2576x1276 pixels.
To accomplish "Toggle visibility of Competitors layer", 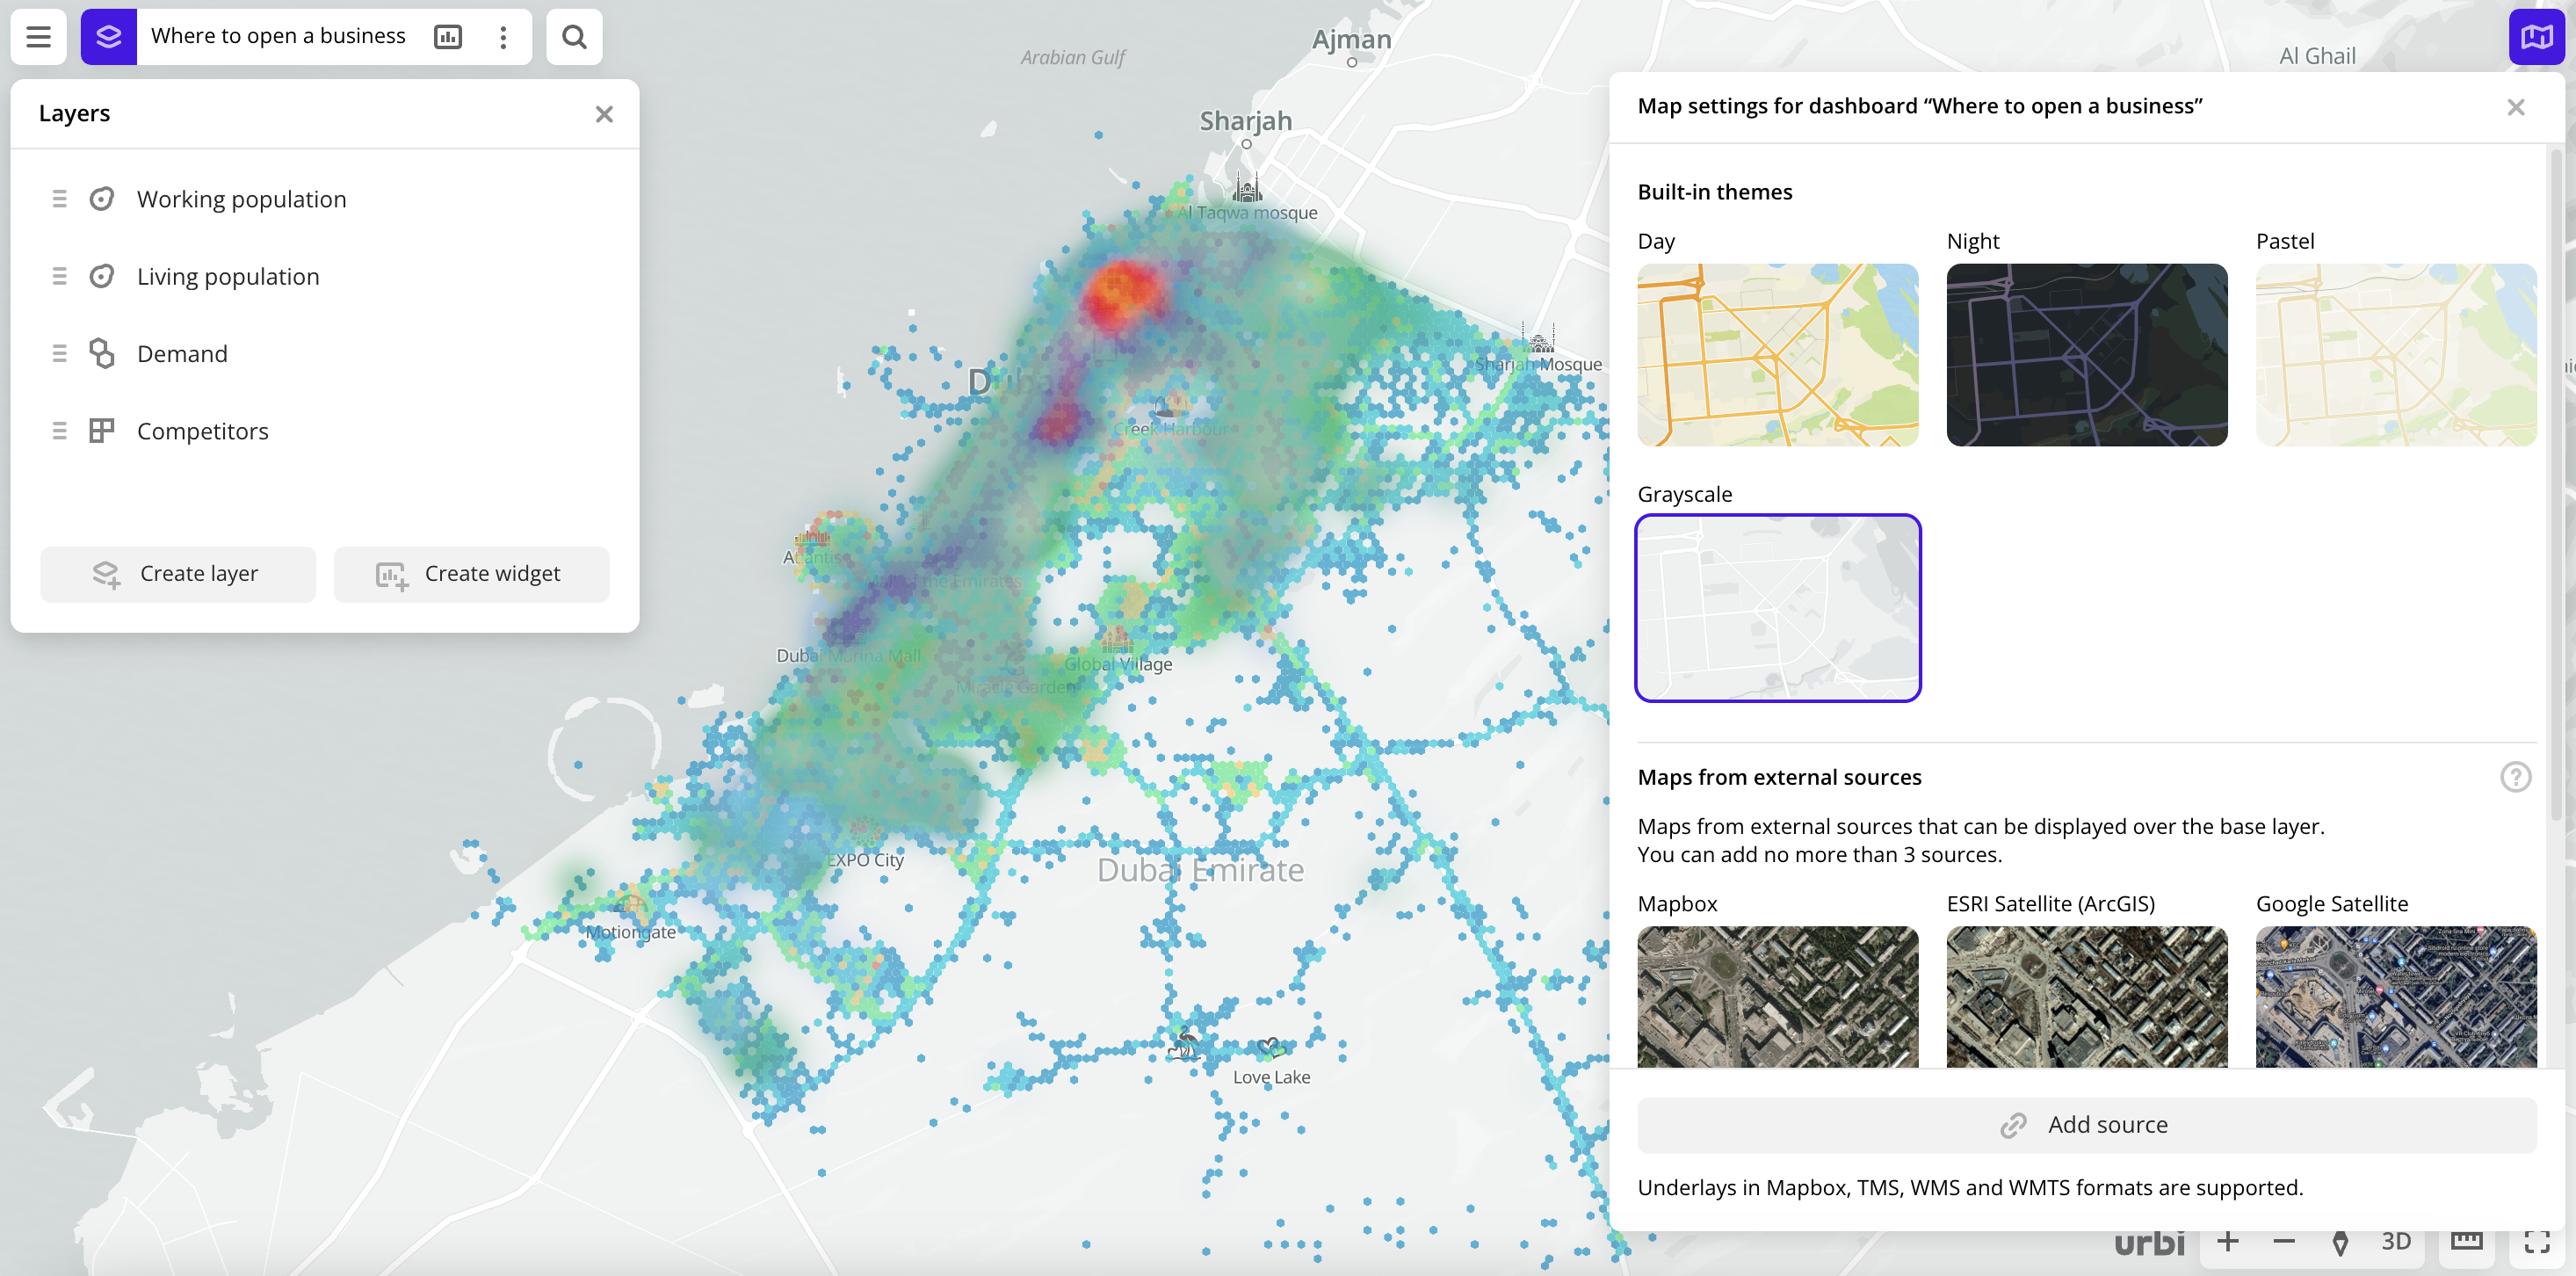I will tap(102, 431).
